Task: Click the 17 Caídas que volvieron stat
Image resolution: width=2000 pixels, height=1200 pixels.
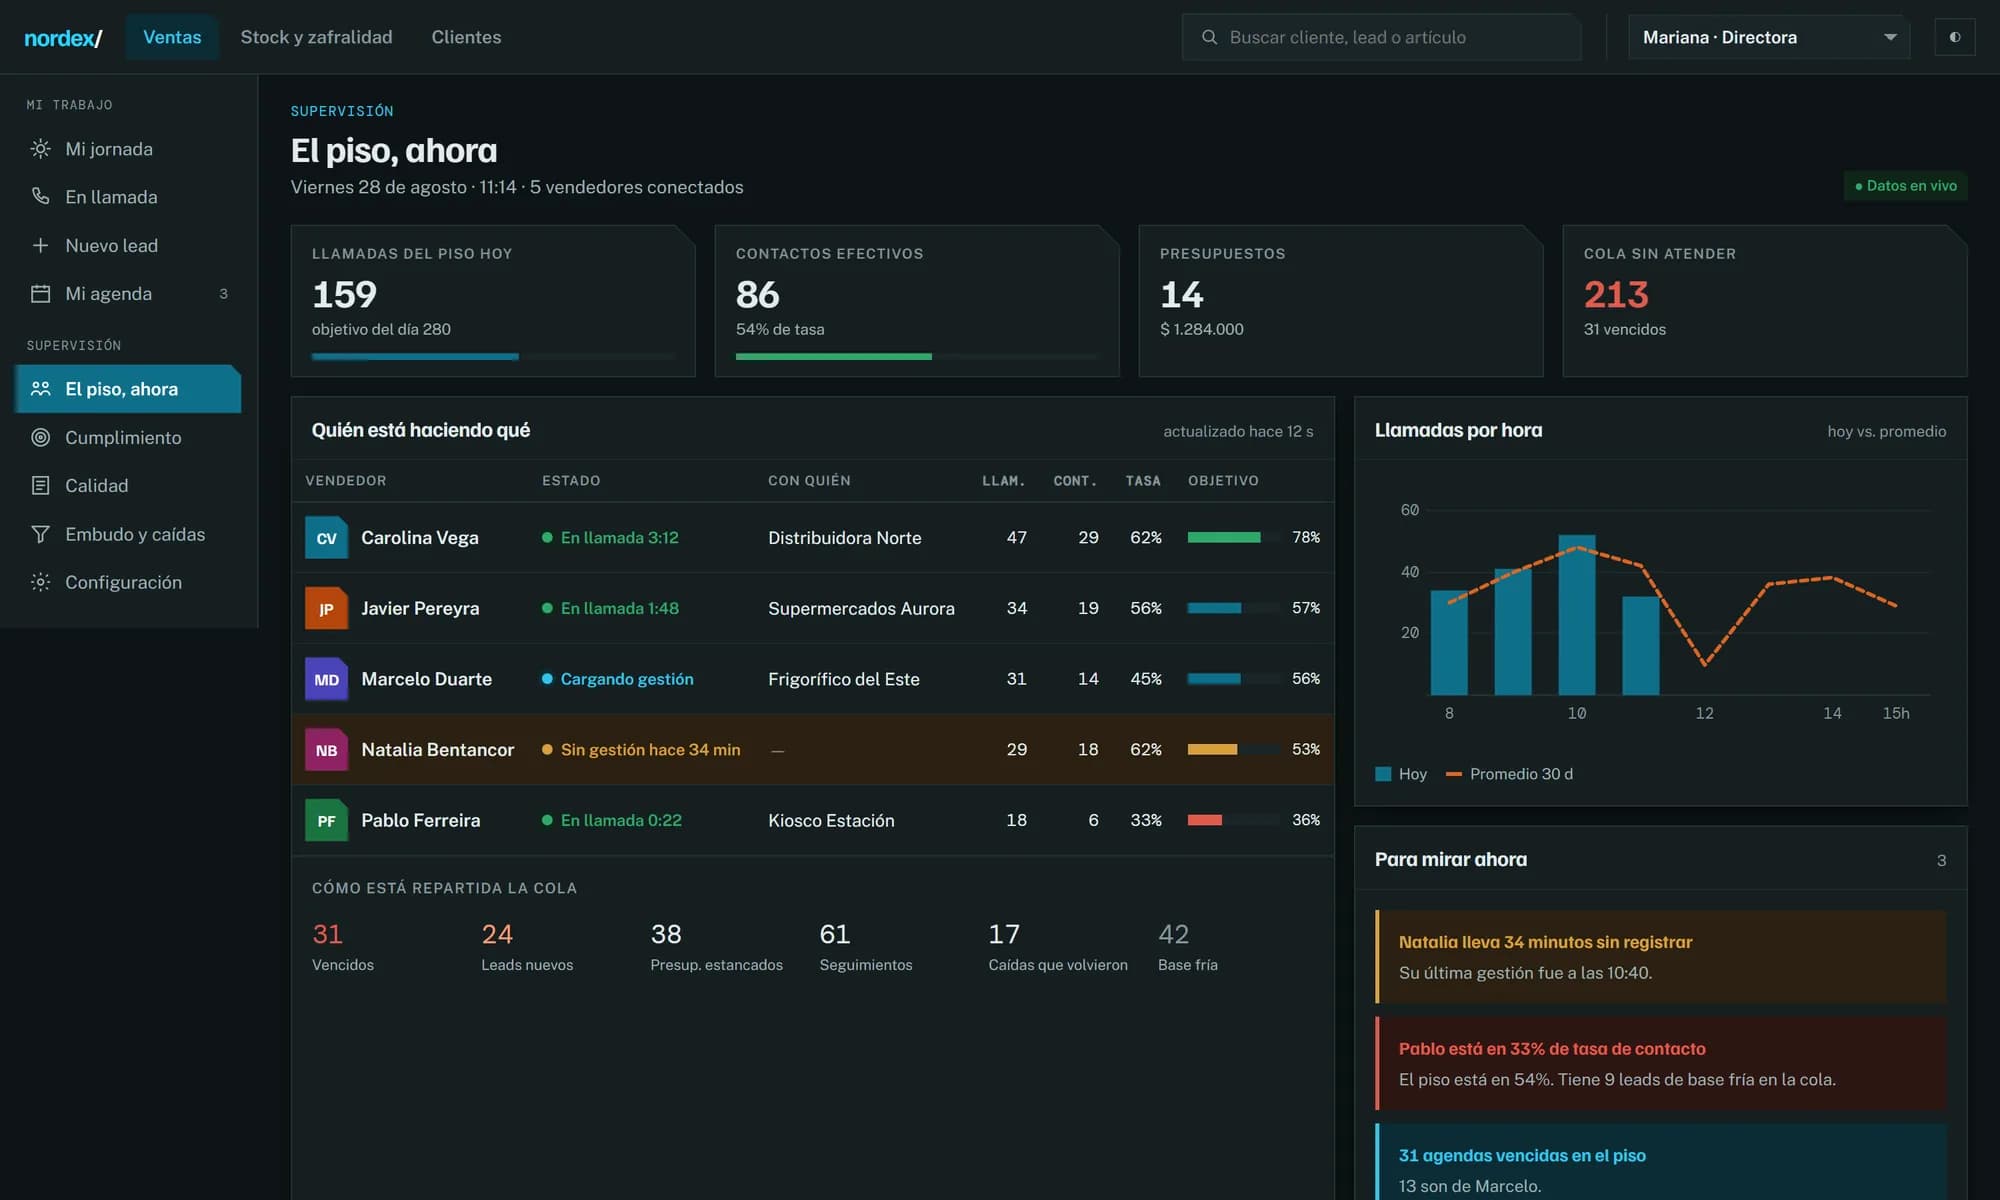Action: [1058, 946]
